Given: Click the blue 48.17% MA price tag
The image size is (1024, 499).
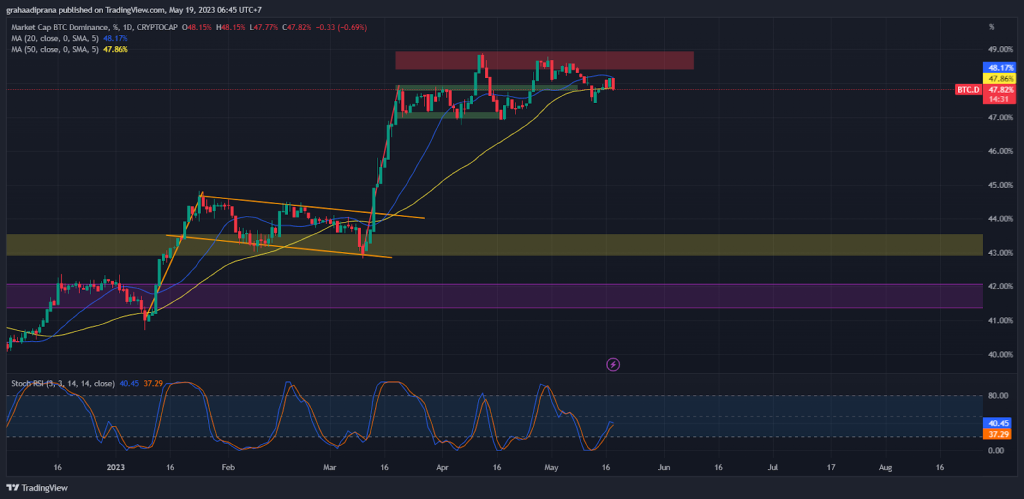Looking at the screenshot, I should tap(1000, 67).
